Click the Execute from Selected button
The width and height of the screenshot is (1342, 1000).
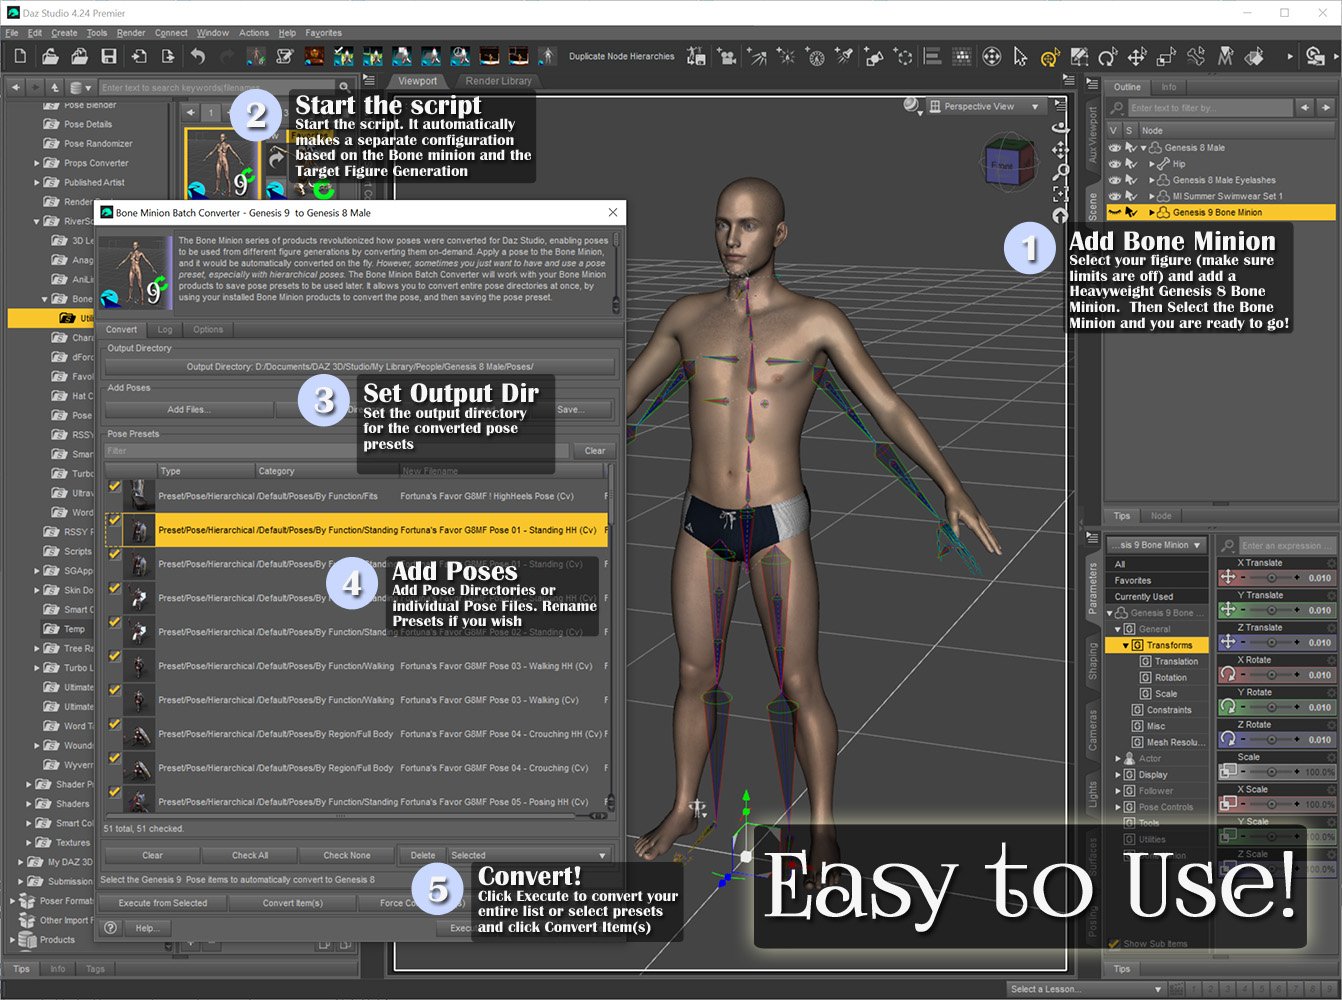tap(163, 903)
